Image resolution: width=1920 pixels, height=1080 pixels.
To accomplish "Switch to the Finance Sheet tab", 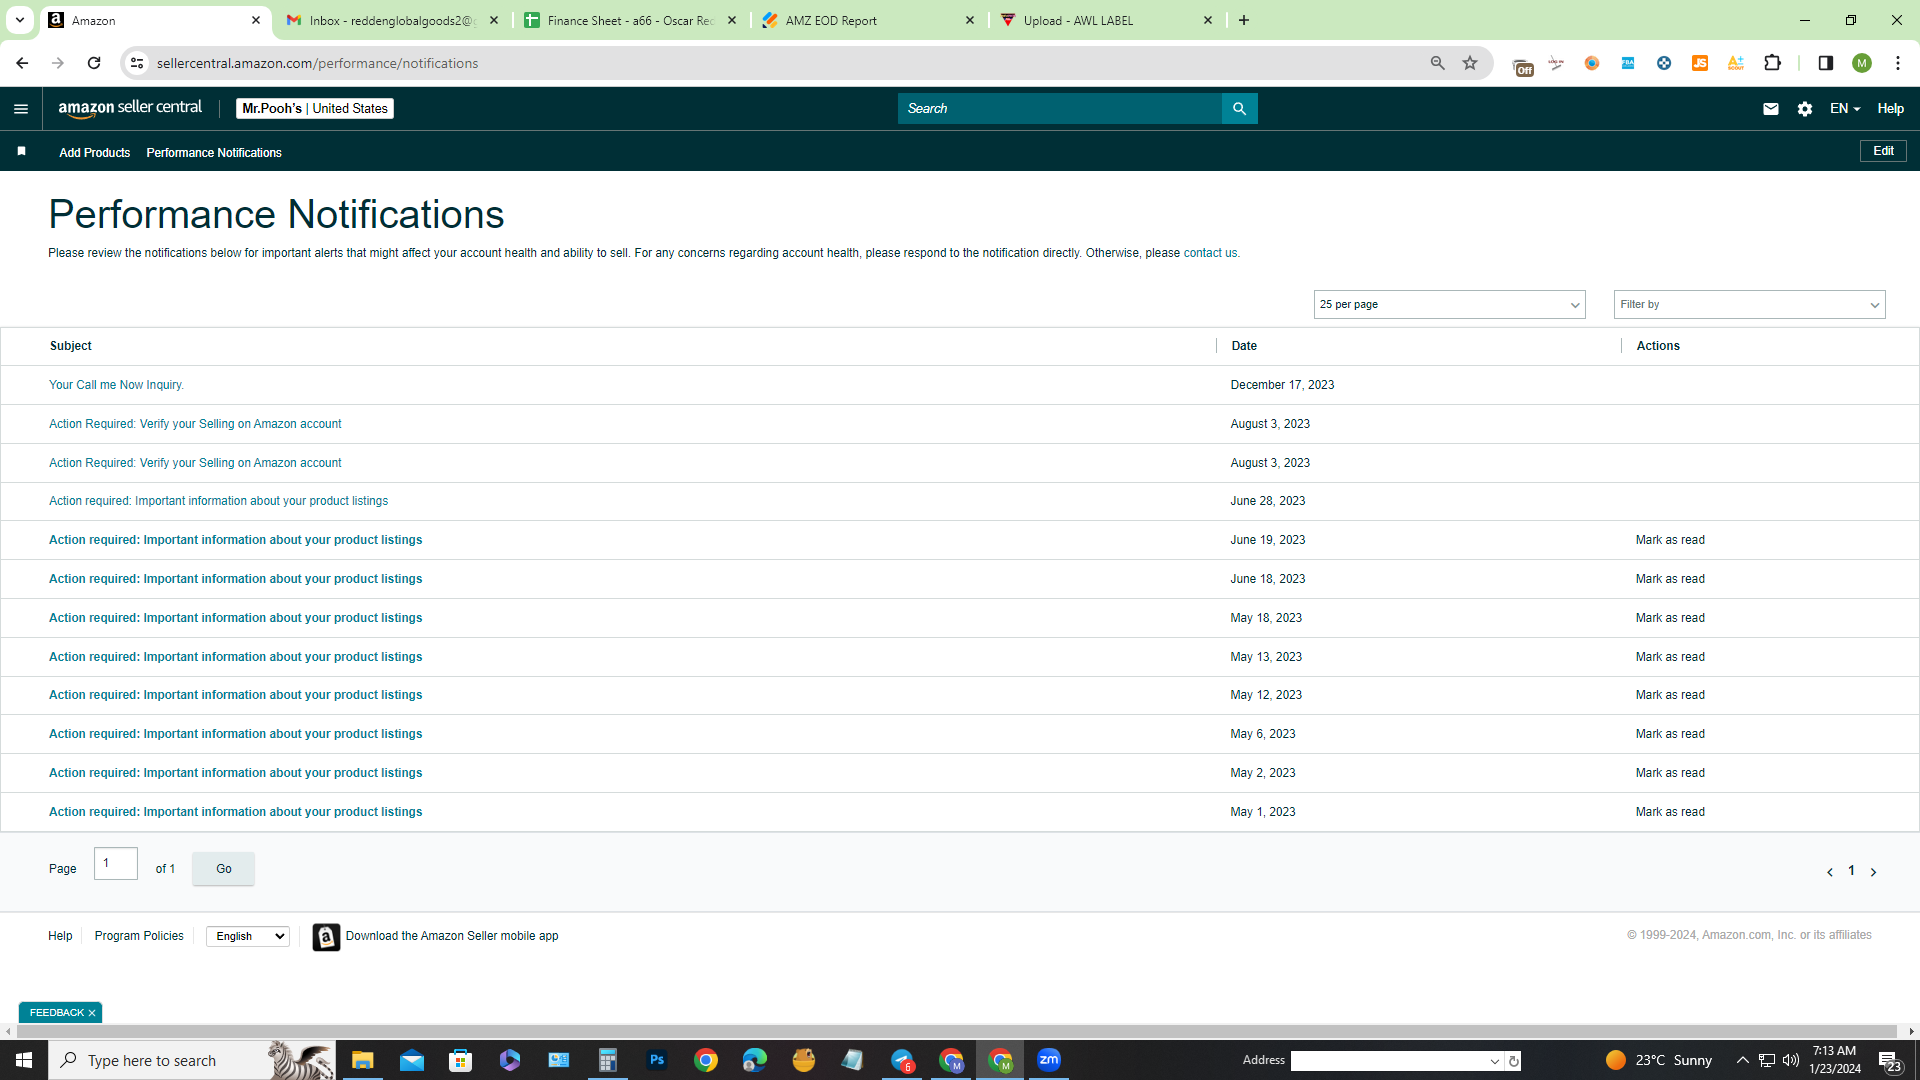I will click(x=631, y=20).
